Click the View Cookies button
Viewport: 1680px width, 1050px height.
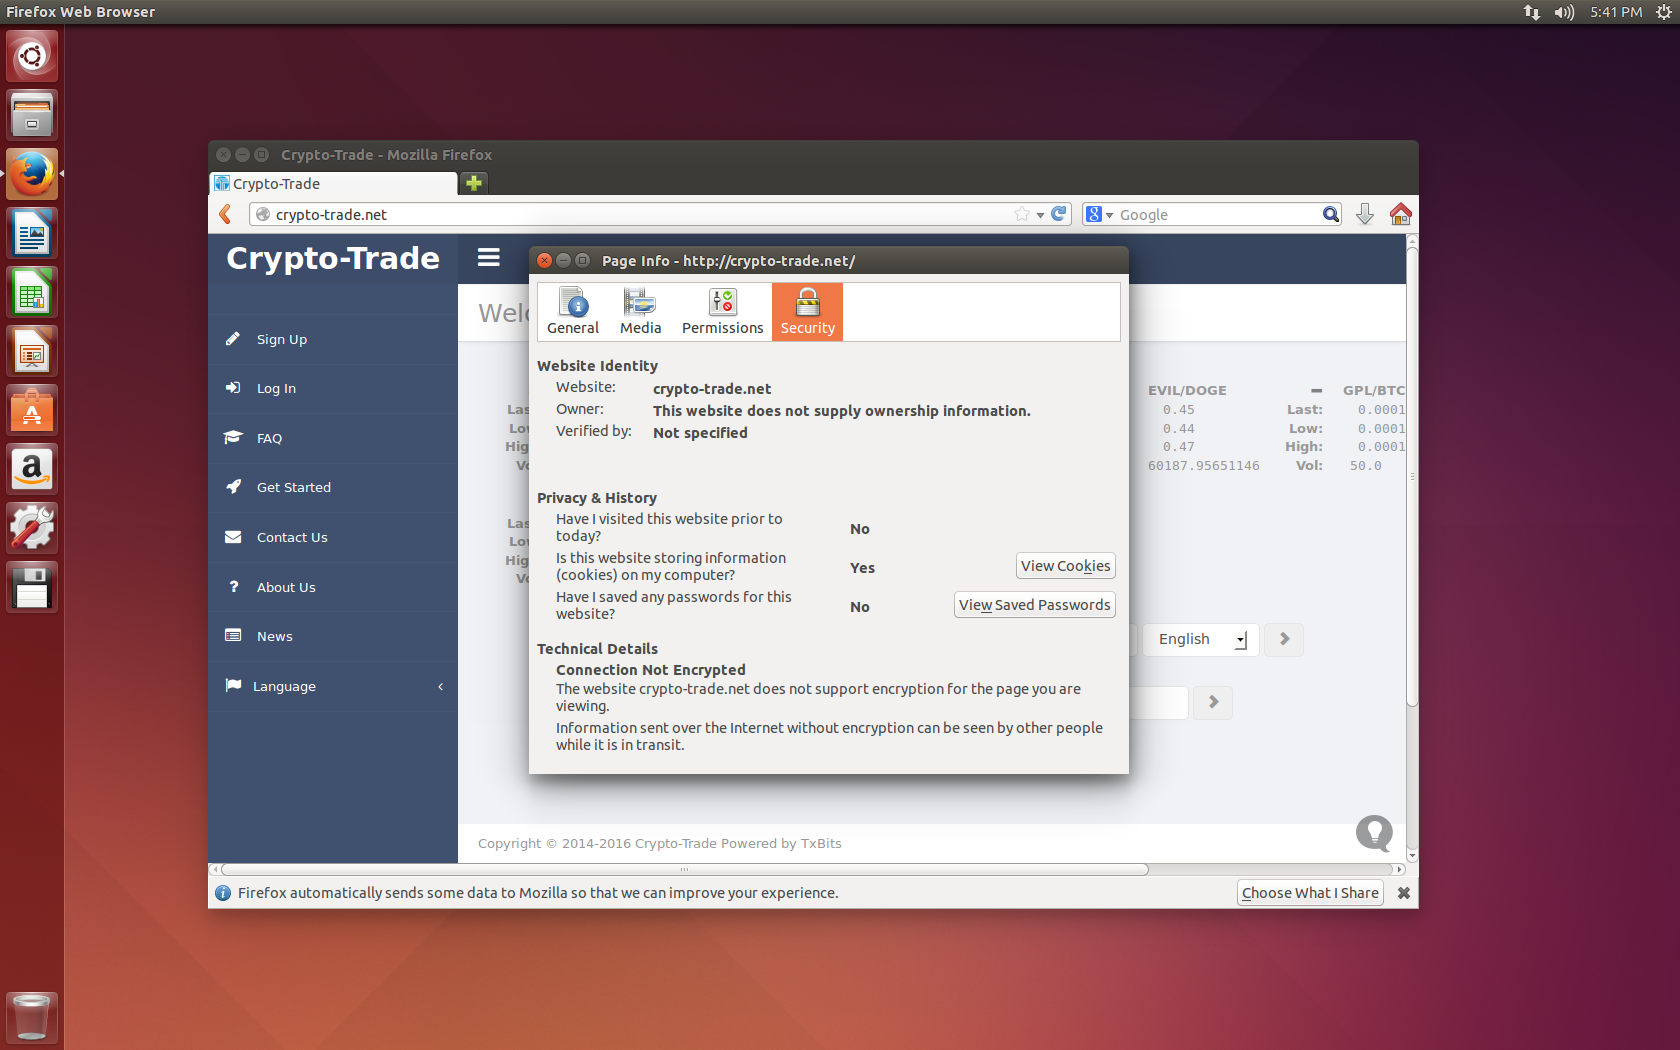[1065, 566]
